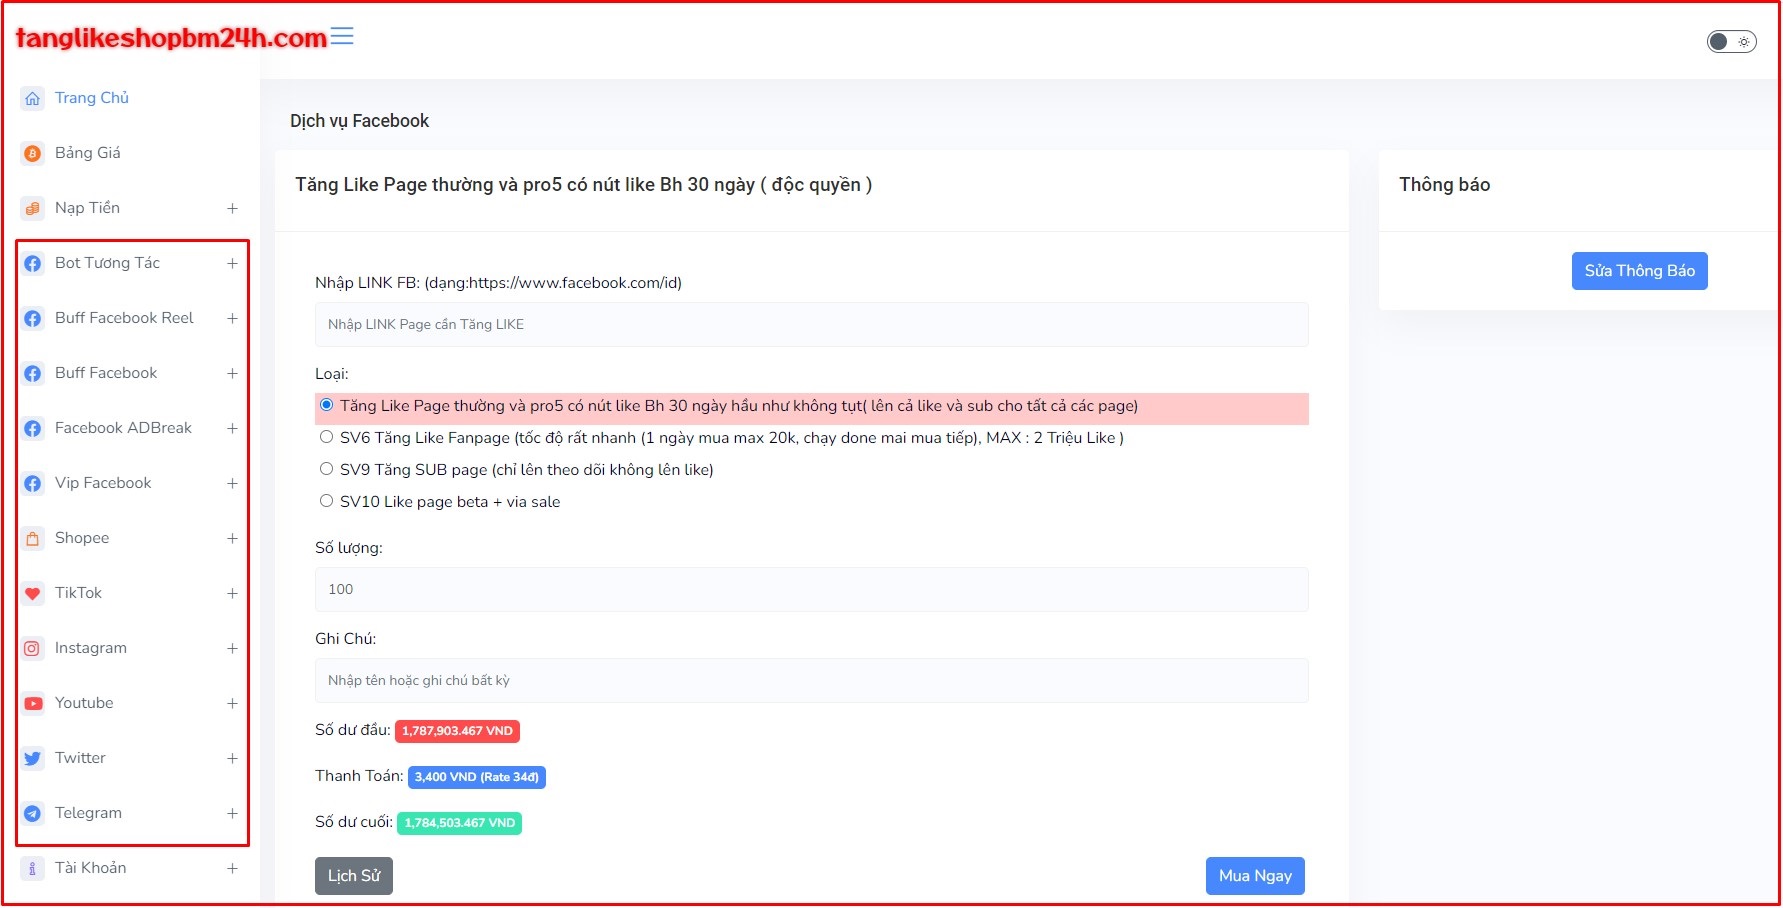The height and width of the screenshot is (908, 1783).
Task: Click the Ghi Chú note input field
Action: (812, 680)
